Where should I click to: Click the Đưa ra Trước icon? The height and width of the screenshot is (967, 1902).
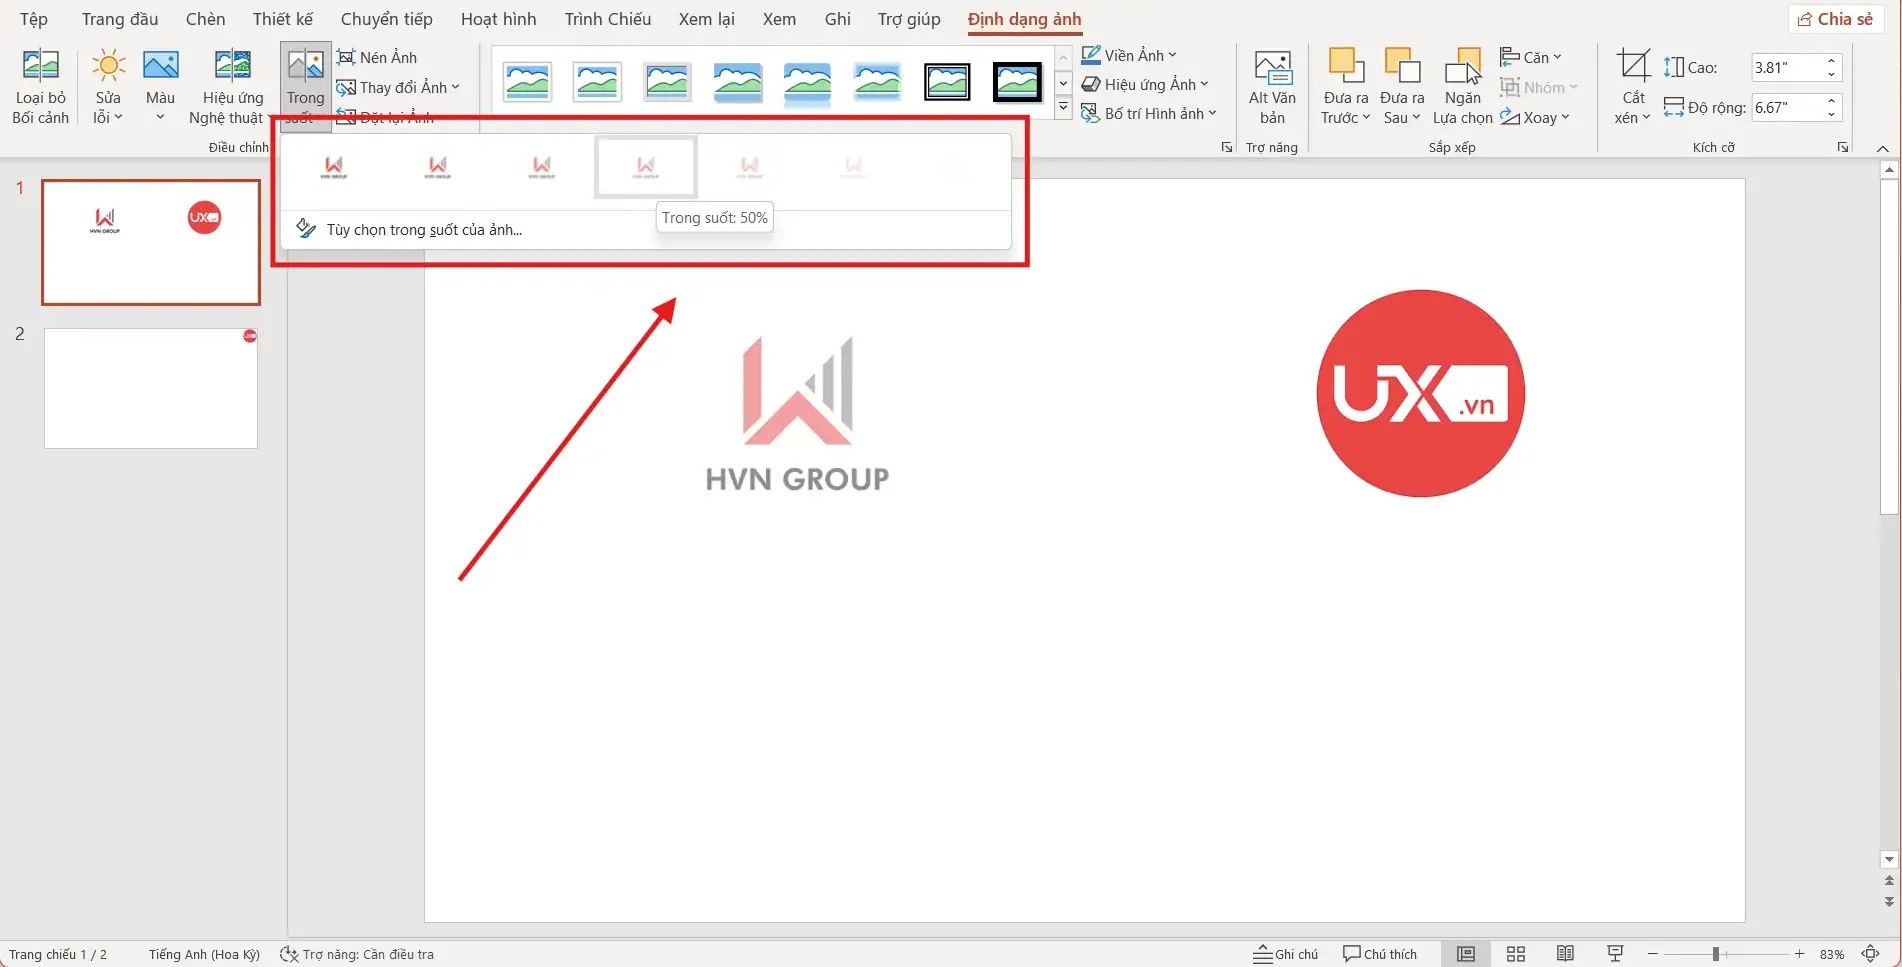pos(1346,66)
